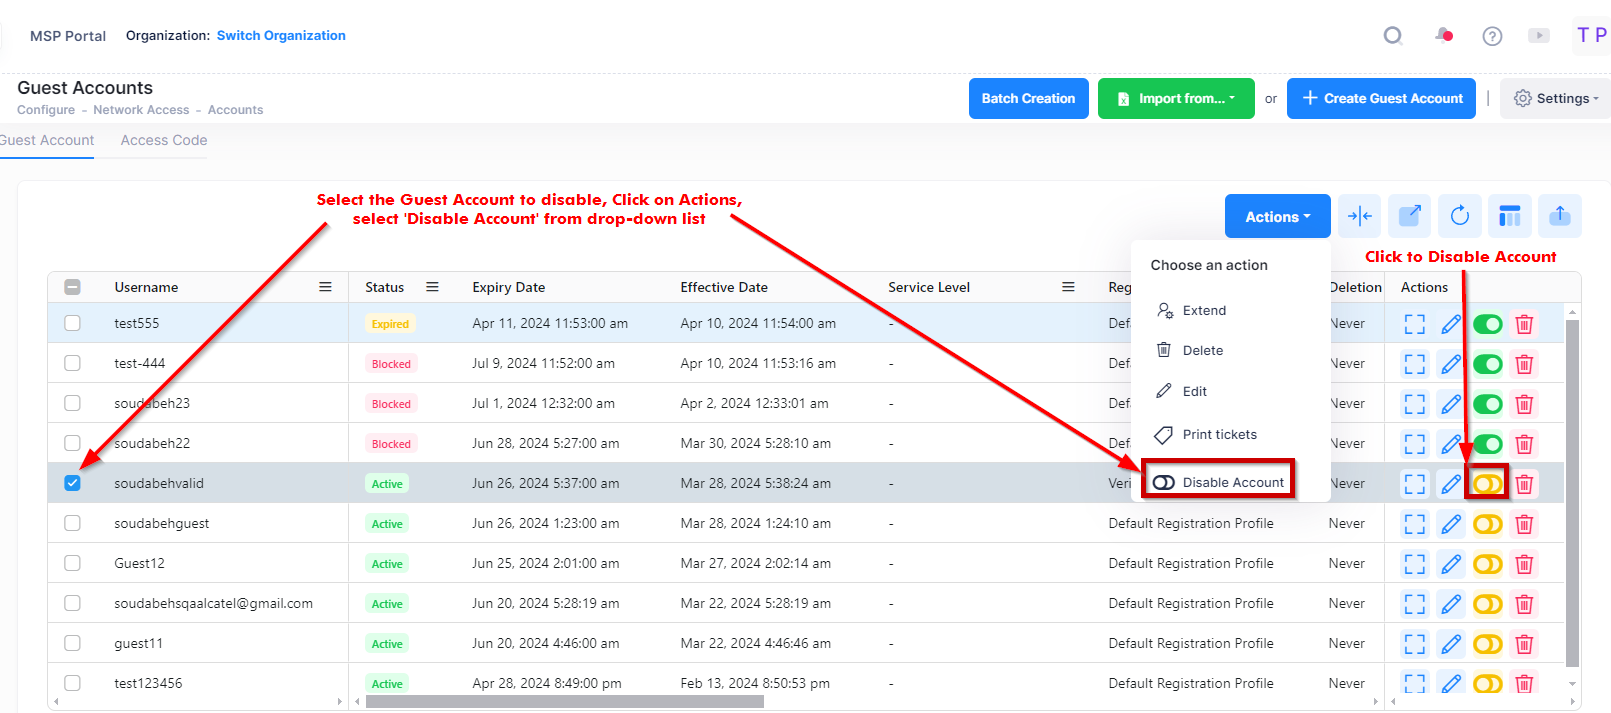This screenshot has height=713, width=1611.
Task: Expand details for the guest11 row
Action: pyautogui.click(x=1414, y=644)
